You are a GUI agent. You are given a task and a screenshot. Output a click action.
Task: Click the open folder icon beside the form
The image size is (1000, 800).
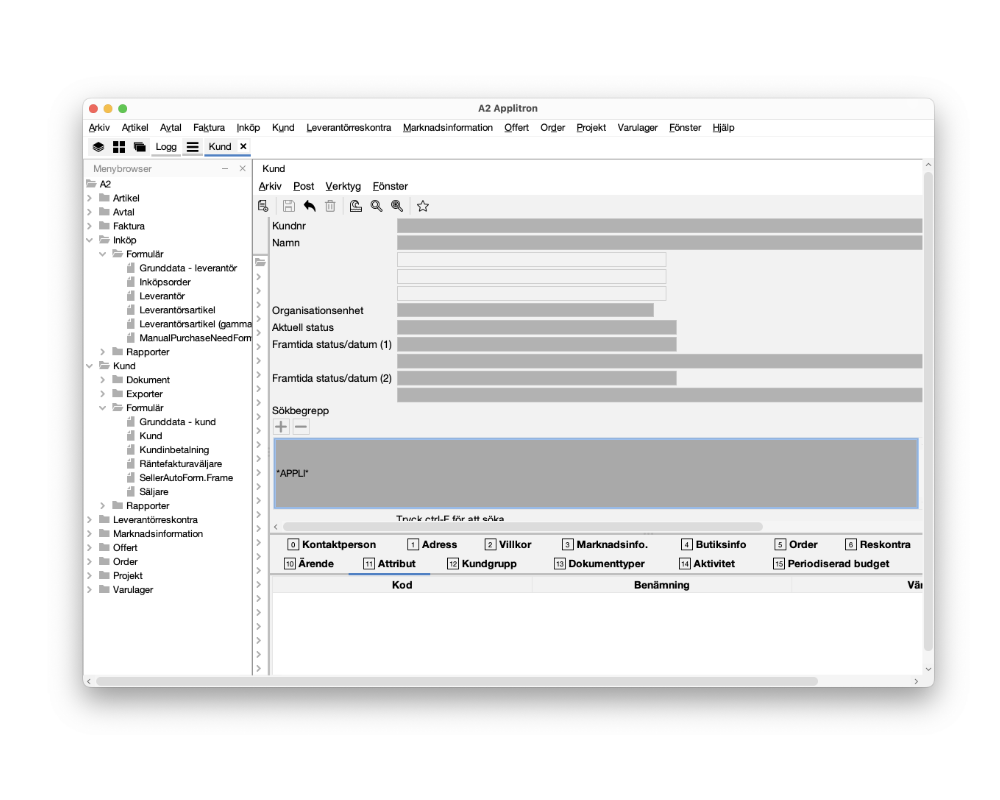click(260, 262)
